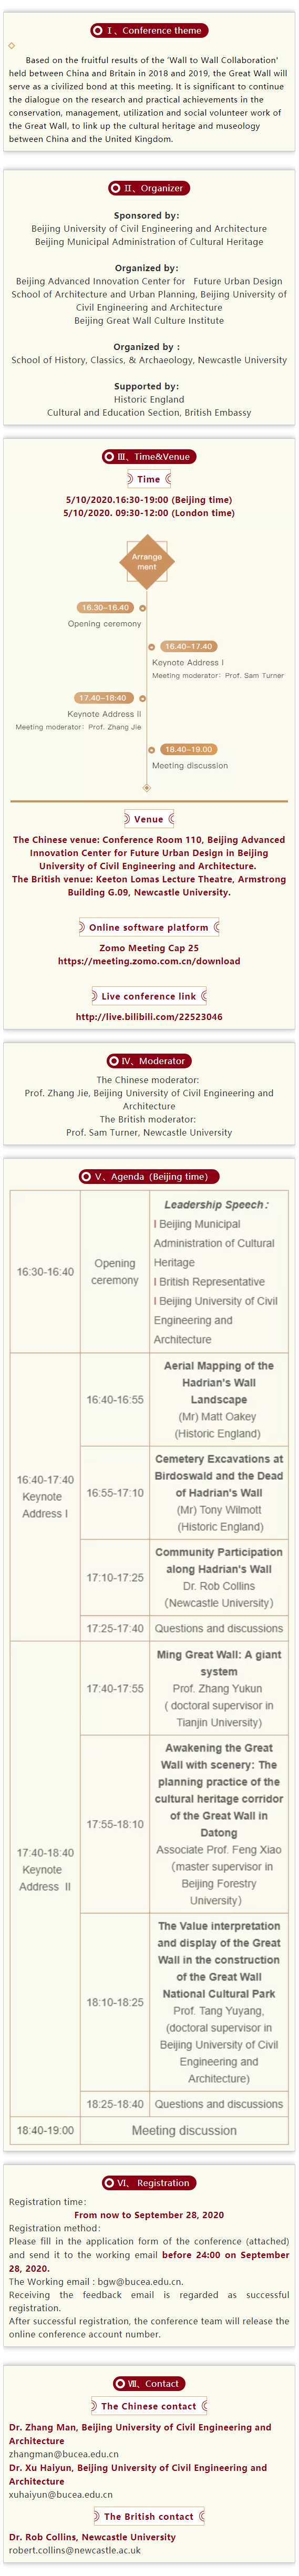Click the Registration section header badge
Viewport: 299px width, 2576px height.
[x=149, y=2182]
